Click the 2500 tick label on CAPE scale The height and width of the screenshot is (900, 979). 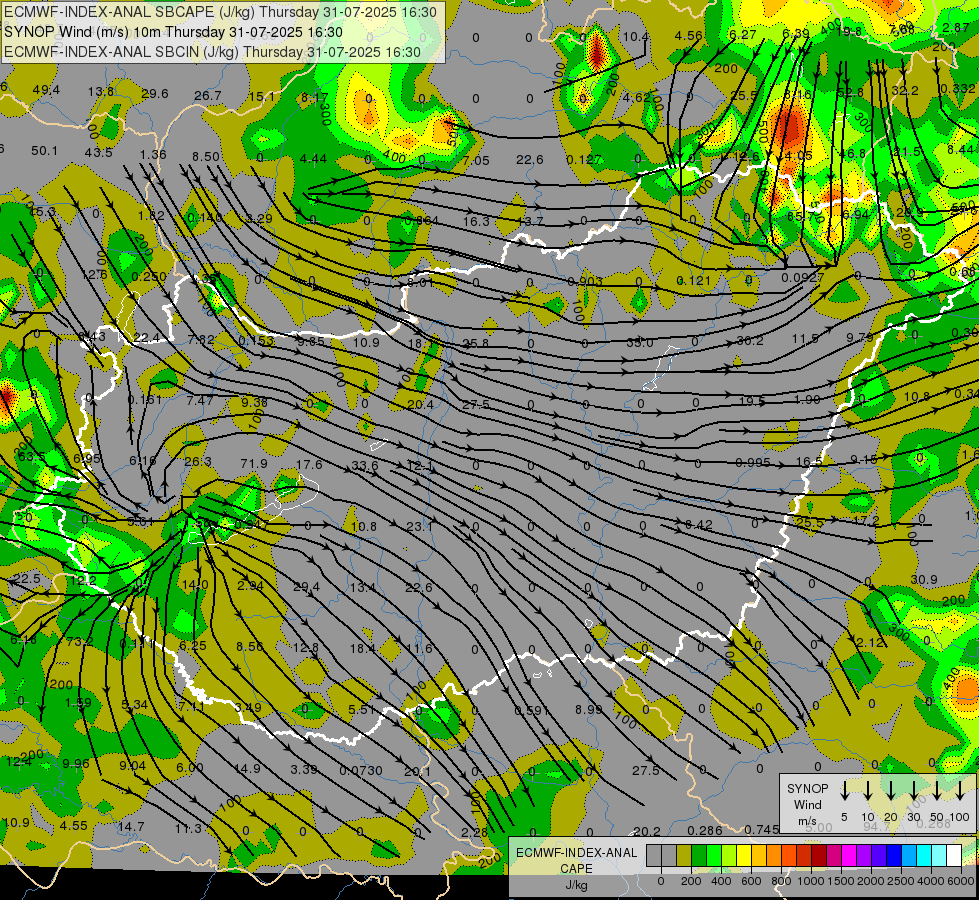pyautogui.click(x=900, y=881)
